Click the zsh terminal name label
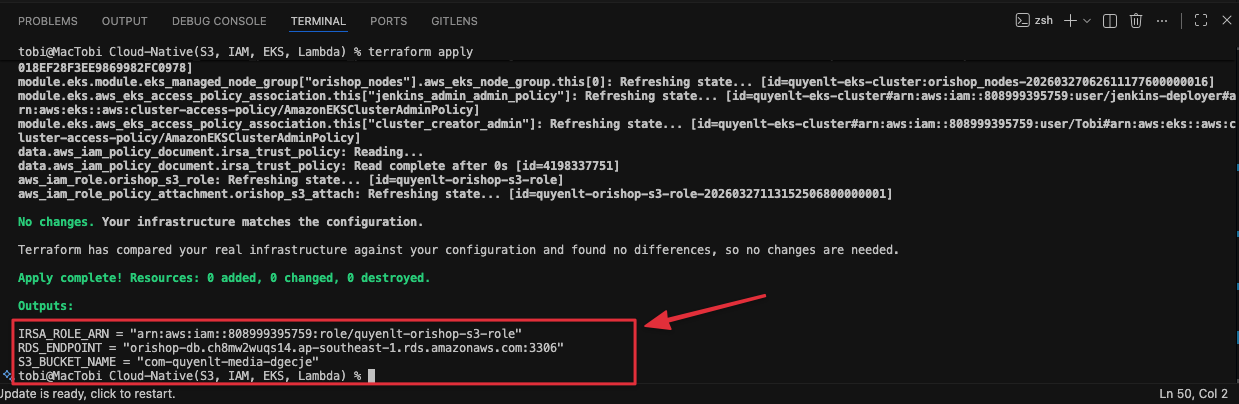 coord(1045,20)
